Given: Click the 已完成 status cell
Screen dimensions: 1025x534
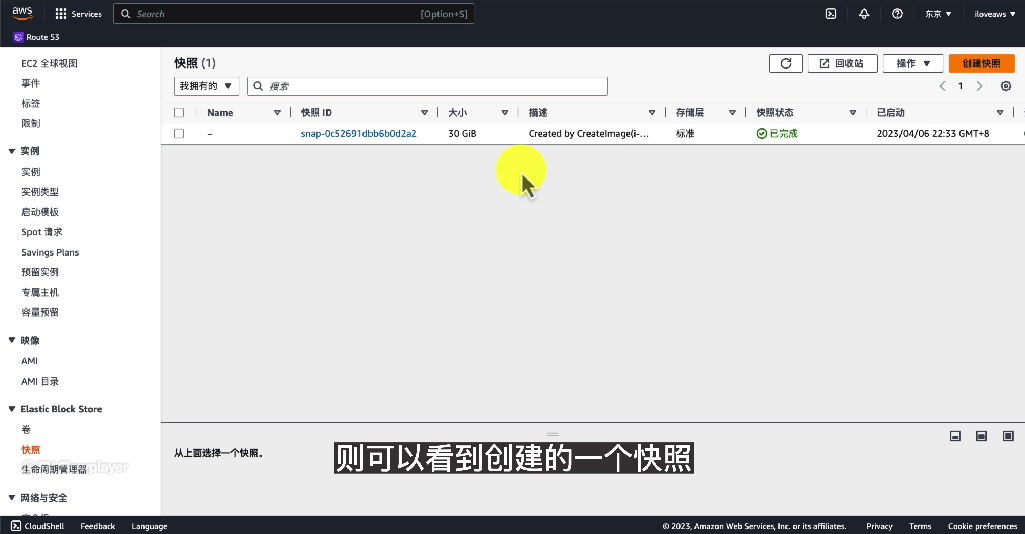Looking at the screenshot, I should pyautogui.click(x=777, y=133).
